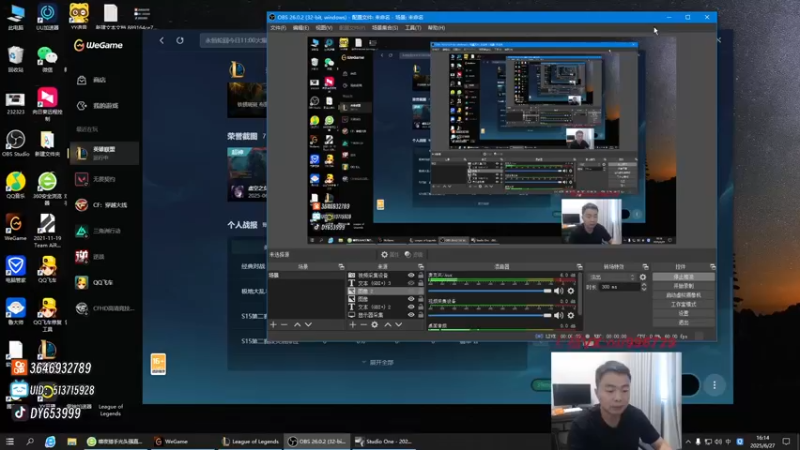The height and width of the screenshot is (450, 800).
Task: Open the 360 browser desktop shortcut
Action: pos(47,188)
